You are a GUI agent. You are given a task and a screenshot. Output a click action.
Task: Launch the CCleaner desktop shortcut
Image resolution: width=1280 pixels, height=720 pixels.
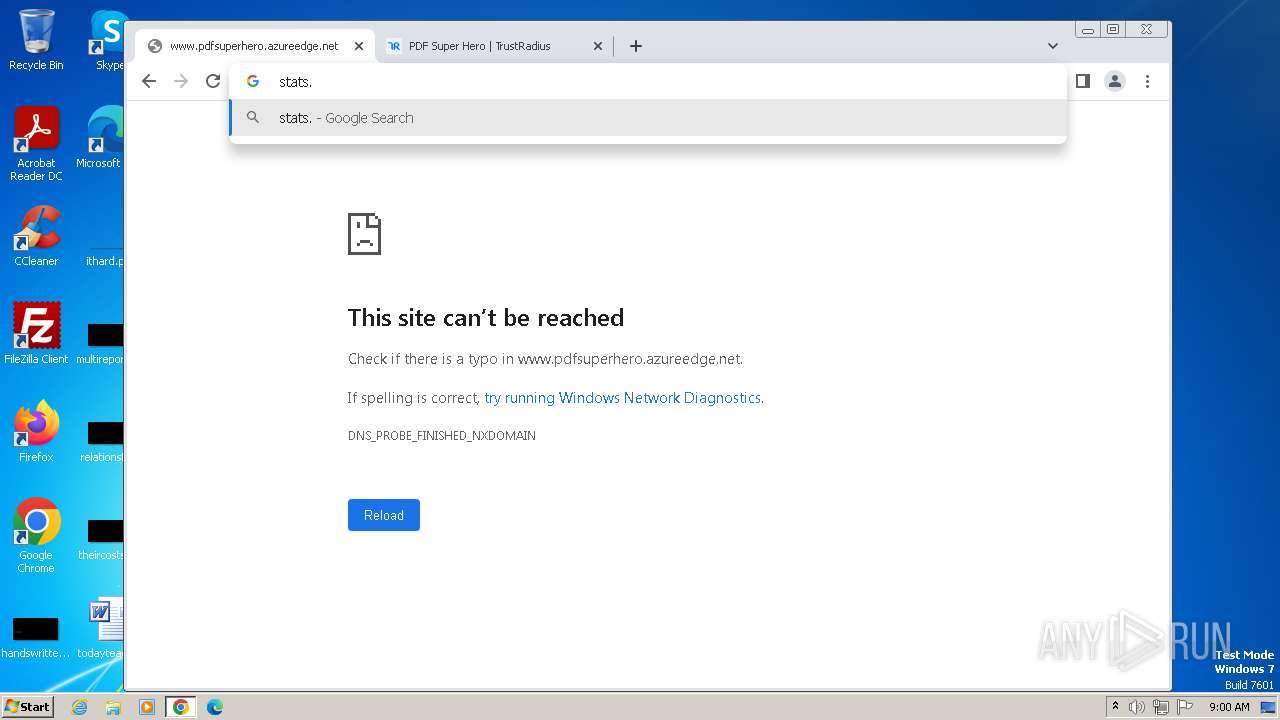coord(36,236)
